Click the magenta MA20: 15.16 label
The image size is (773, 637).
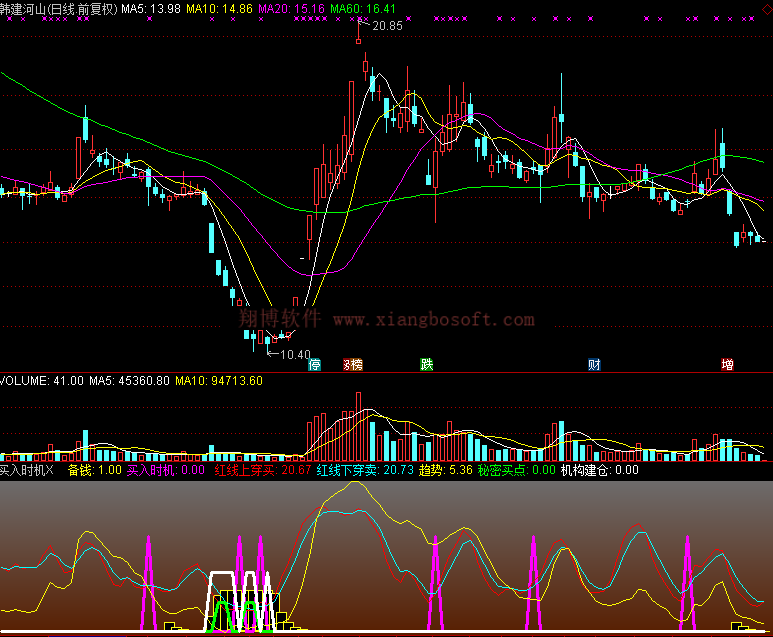(291, 9)
